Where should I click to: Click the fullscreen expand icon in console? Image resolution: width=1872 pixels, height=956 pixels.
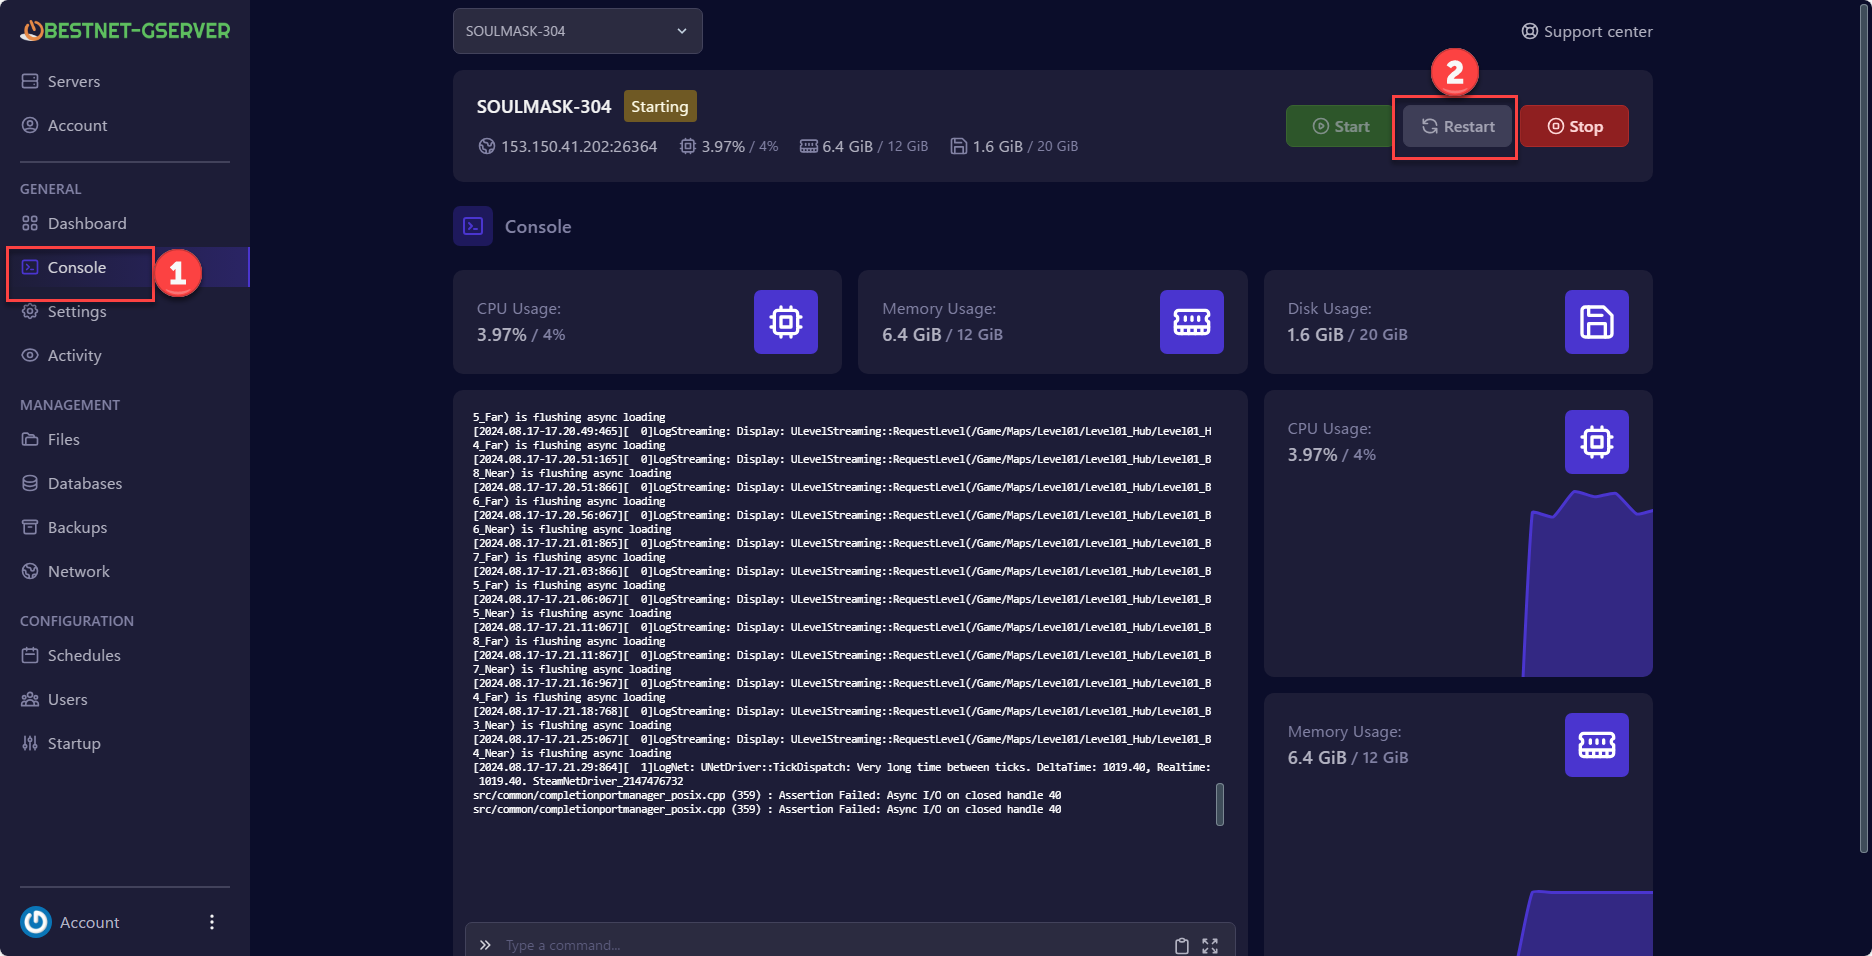1210,946
